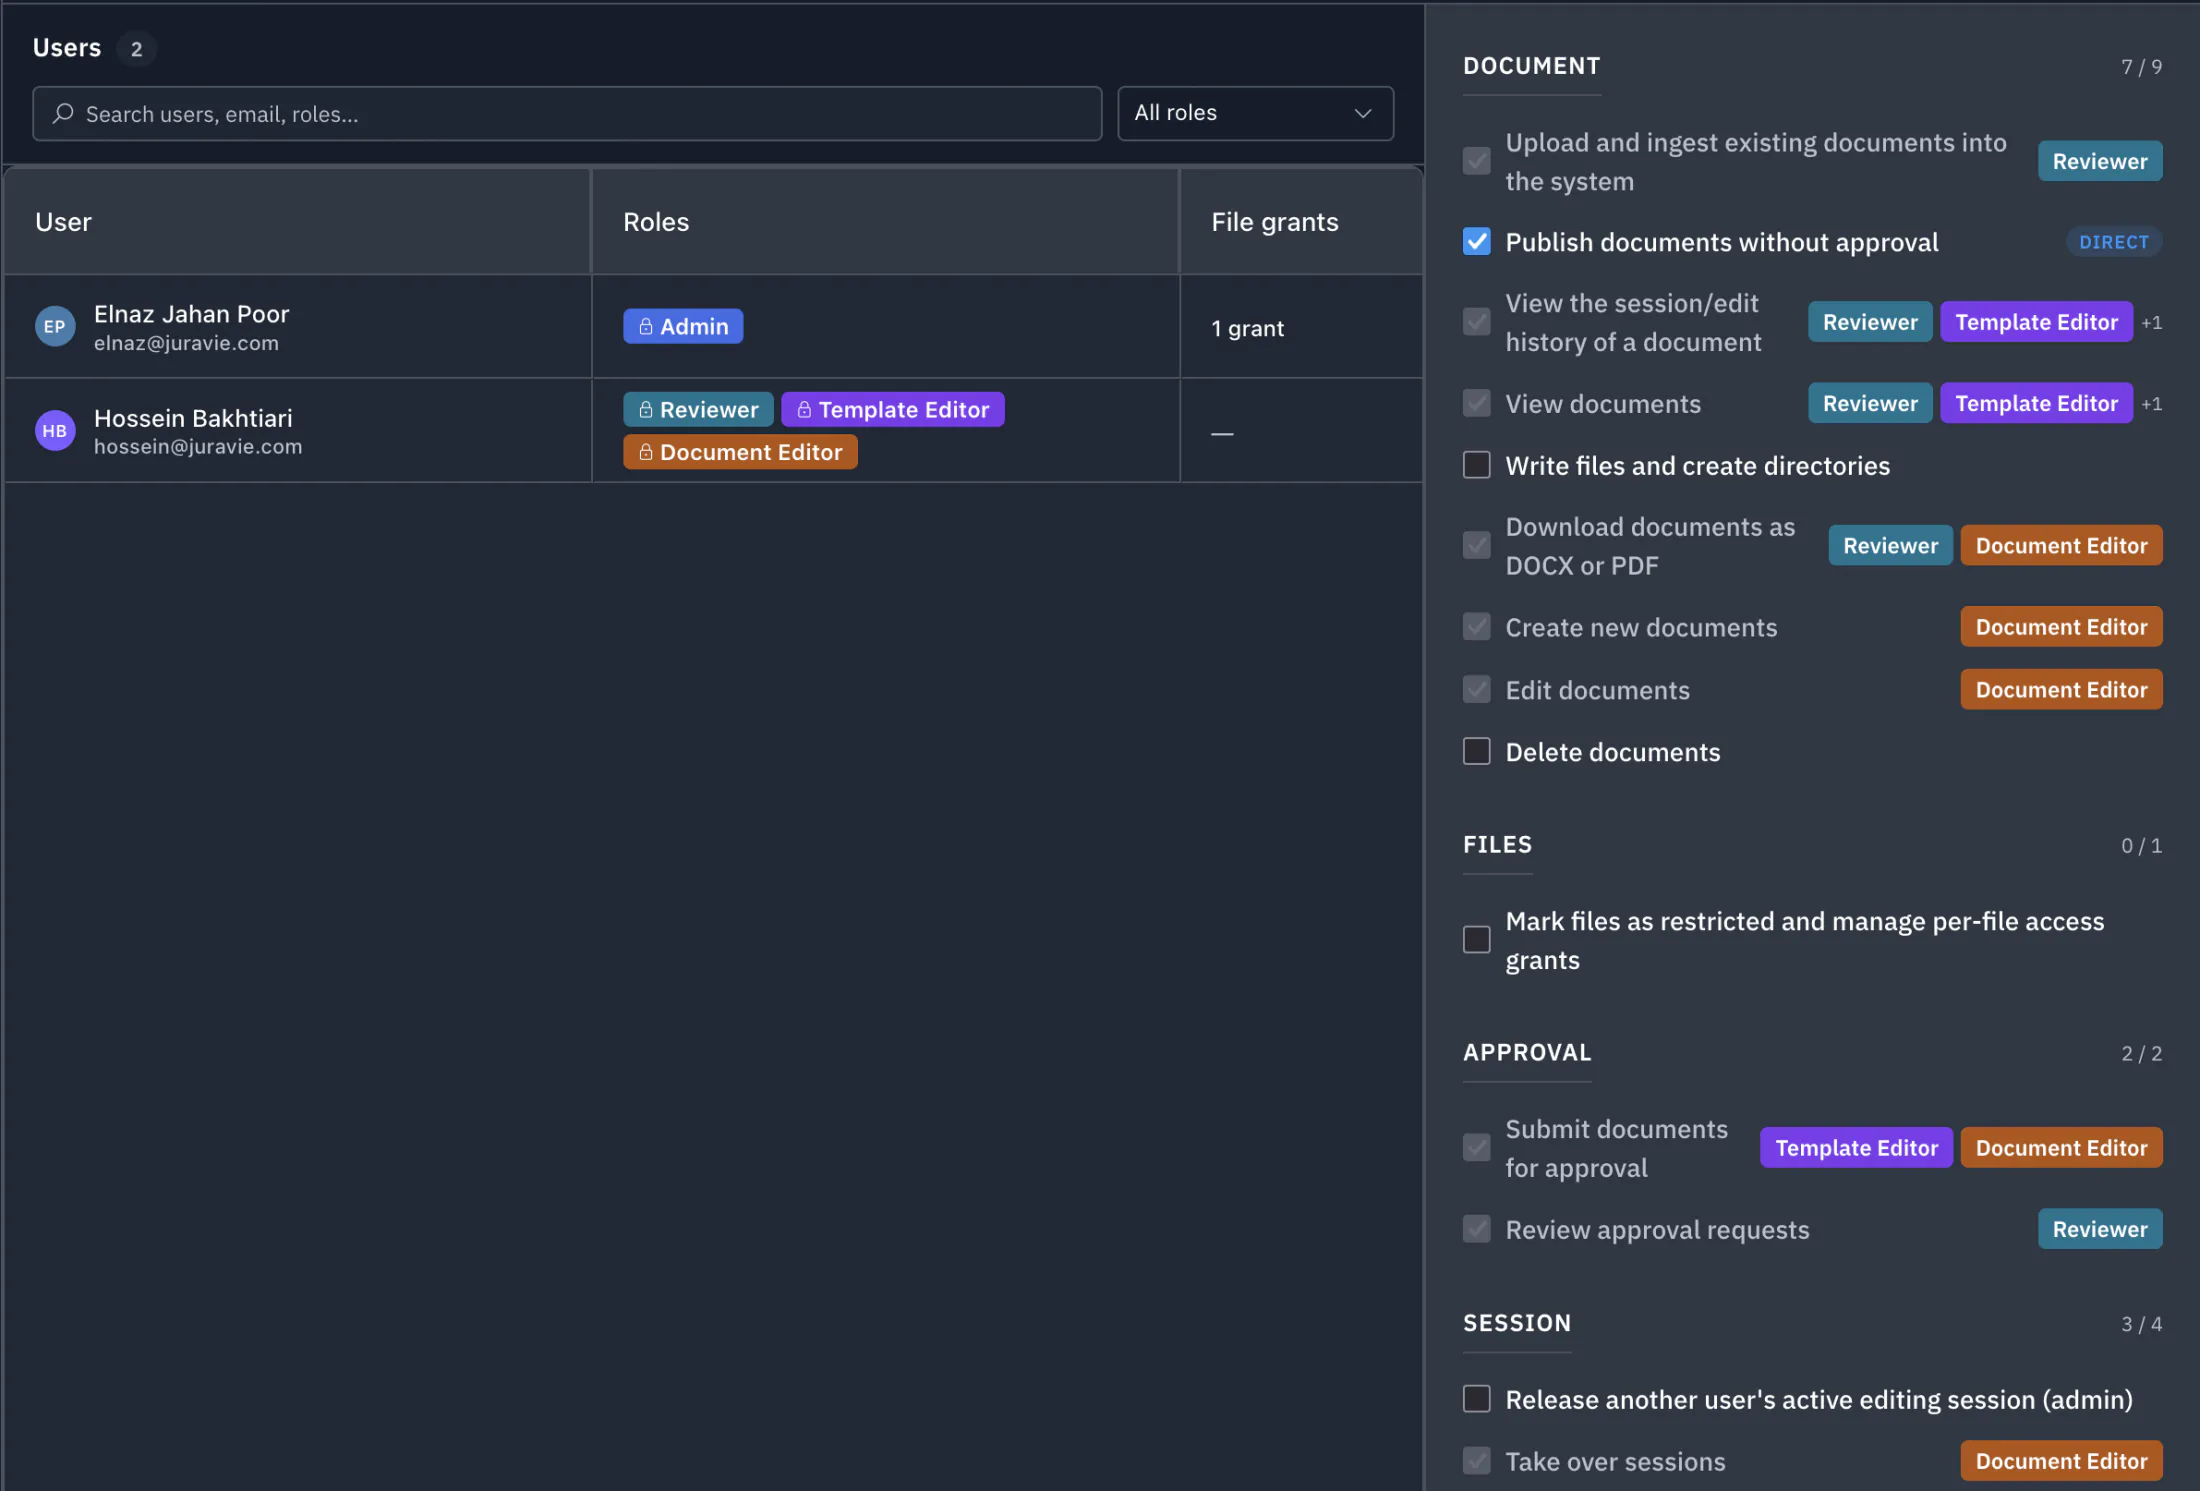Click the DIRECT tag beside Publish documents
Viewport: 2200px width, 1491px height.
2114,242
